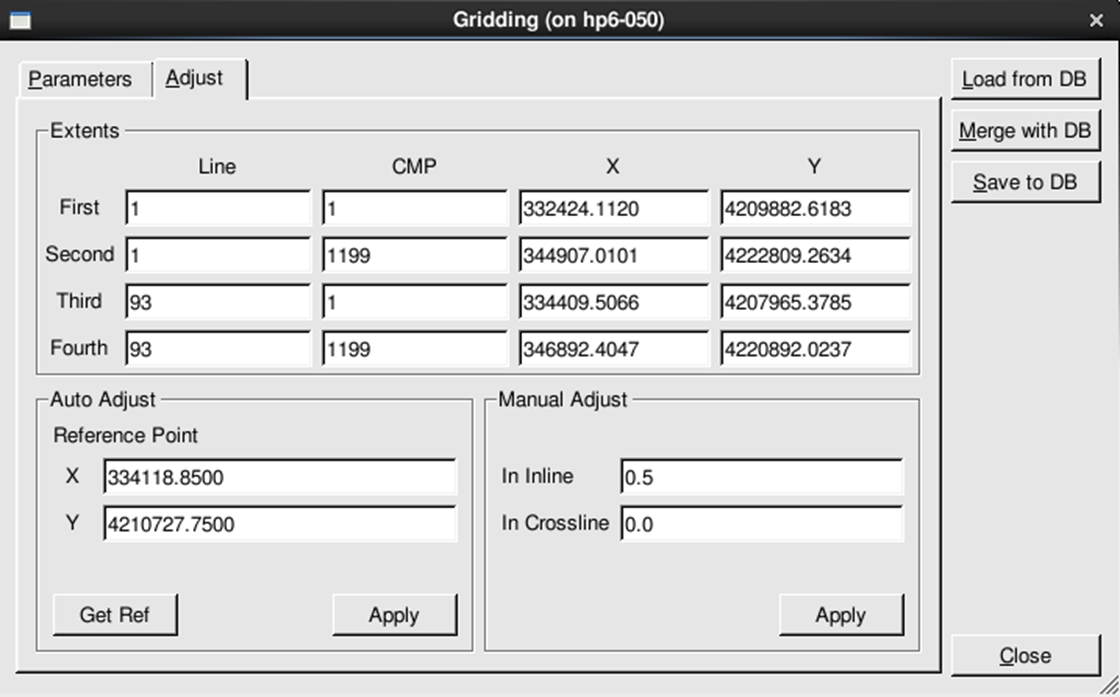This screenshot has width=1120, height=697.
Task: Select the Adjust tab
Action: pos(196,78)
